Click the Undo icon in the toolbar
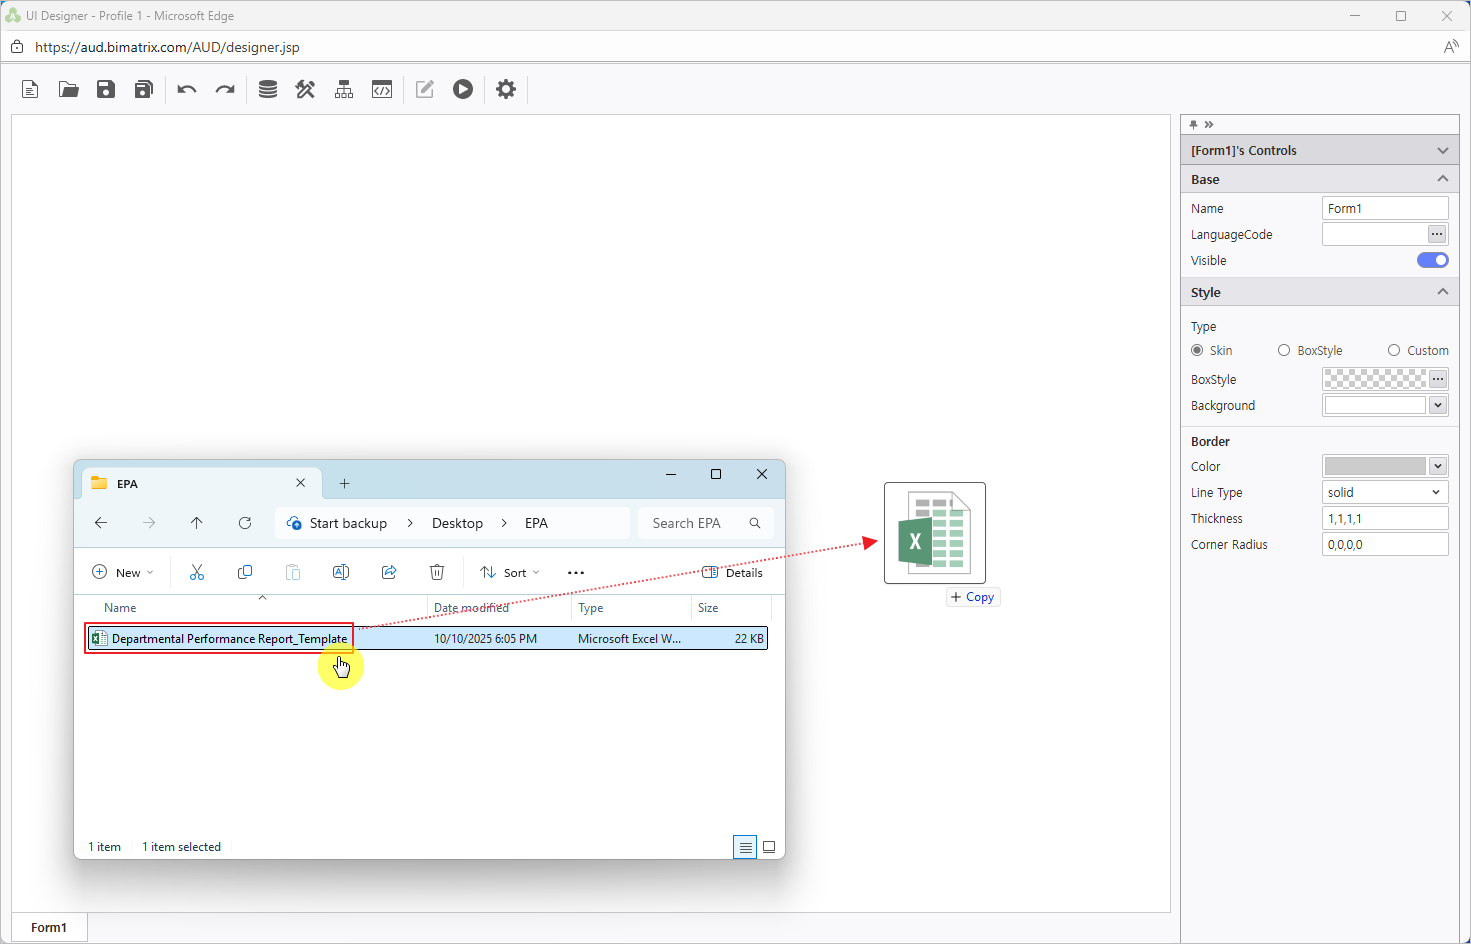Image resolution: width=1471 pixels, height=944 pixels. [x=186, y=89]
